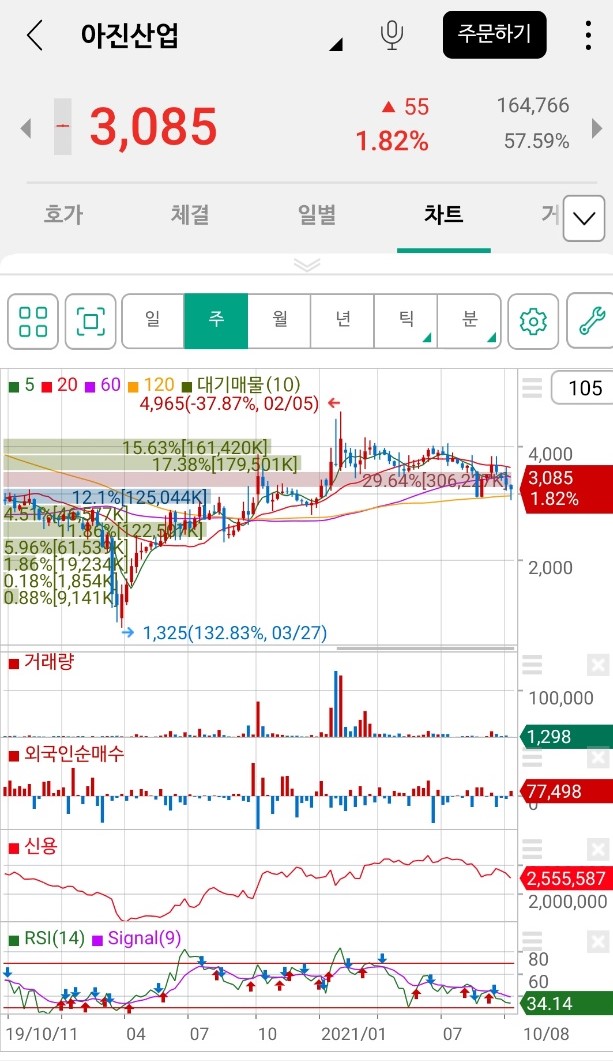The height and width of the screenshot is (1061, 613).
Task: Tap the chart horizontal scrollbar
Action: click(425, 648)
